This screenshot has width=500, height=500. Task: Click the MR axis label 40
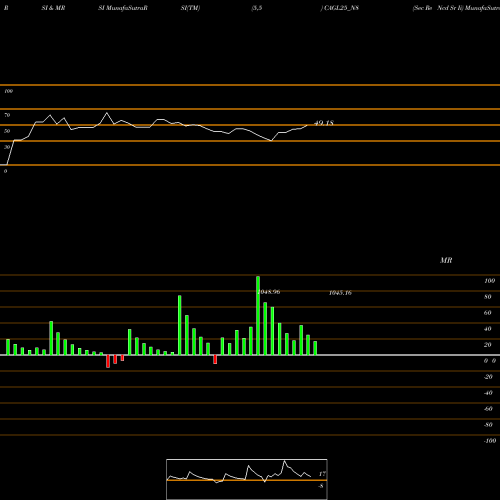coord(488,329)
